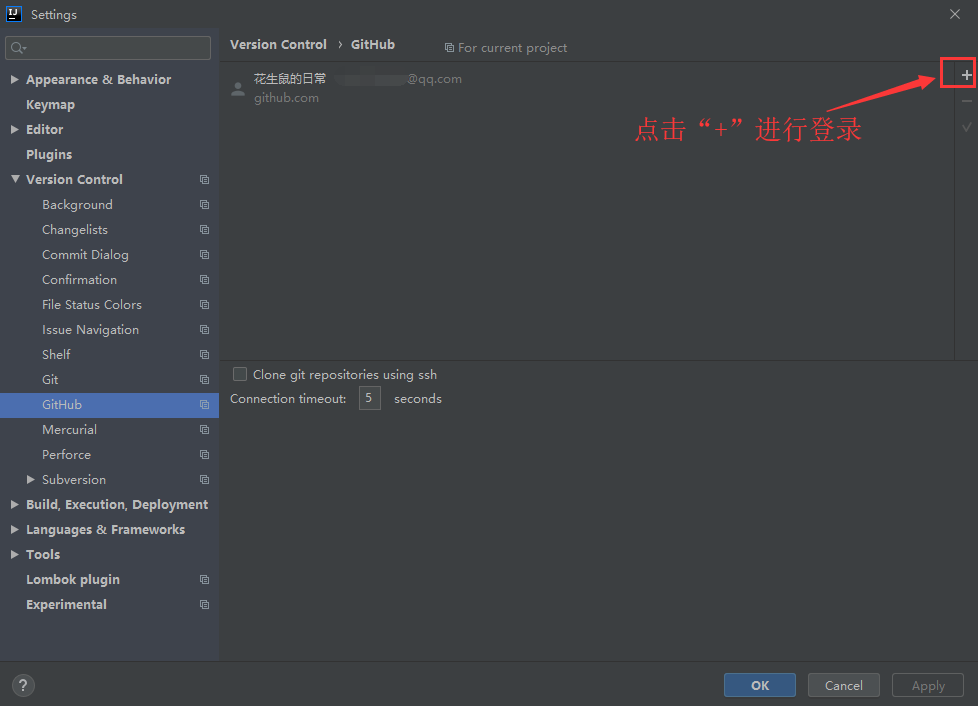
Task: Click project-level icon beside Changelists
Action: pyautogui.click(x=204, y=230)
